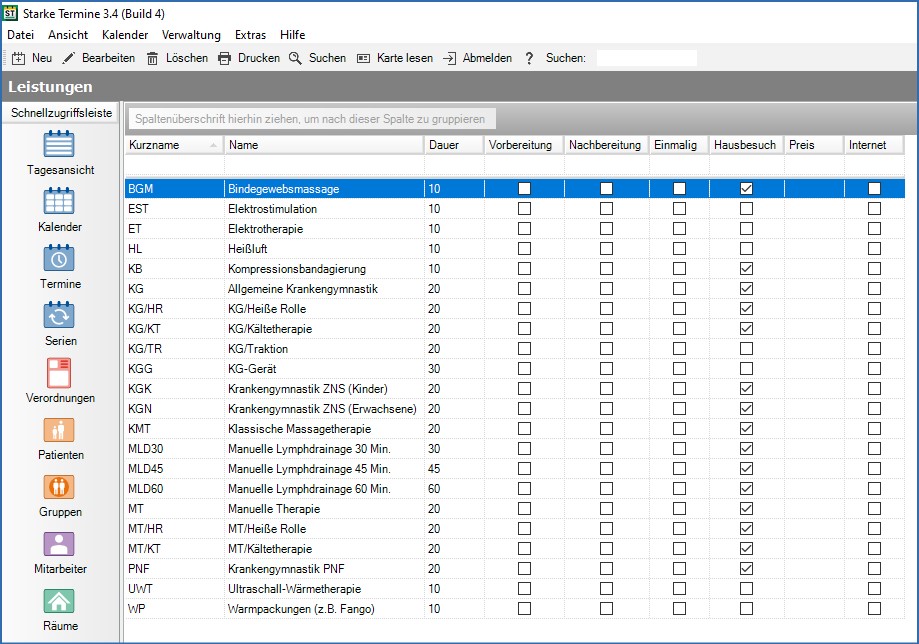
Task: Check Internet box for Heißluft row
Action: coord(874,249)
